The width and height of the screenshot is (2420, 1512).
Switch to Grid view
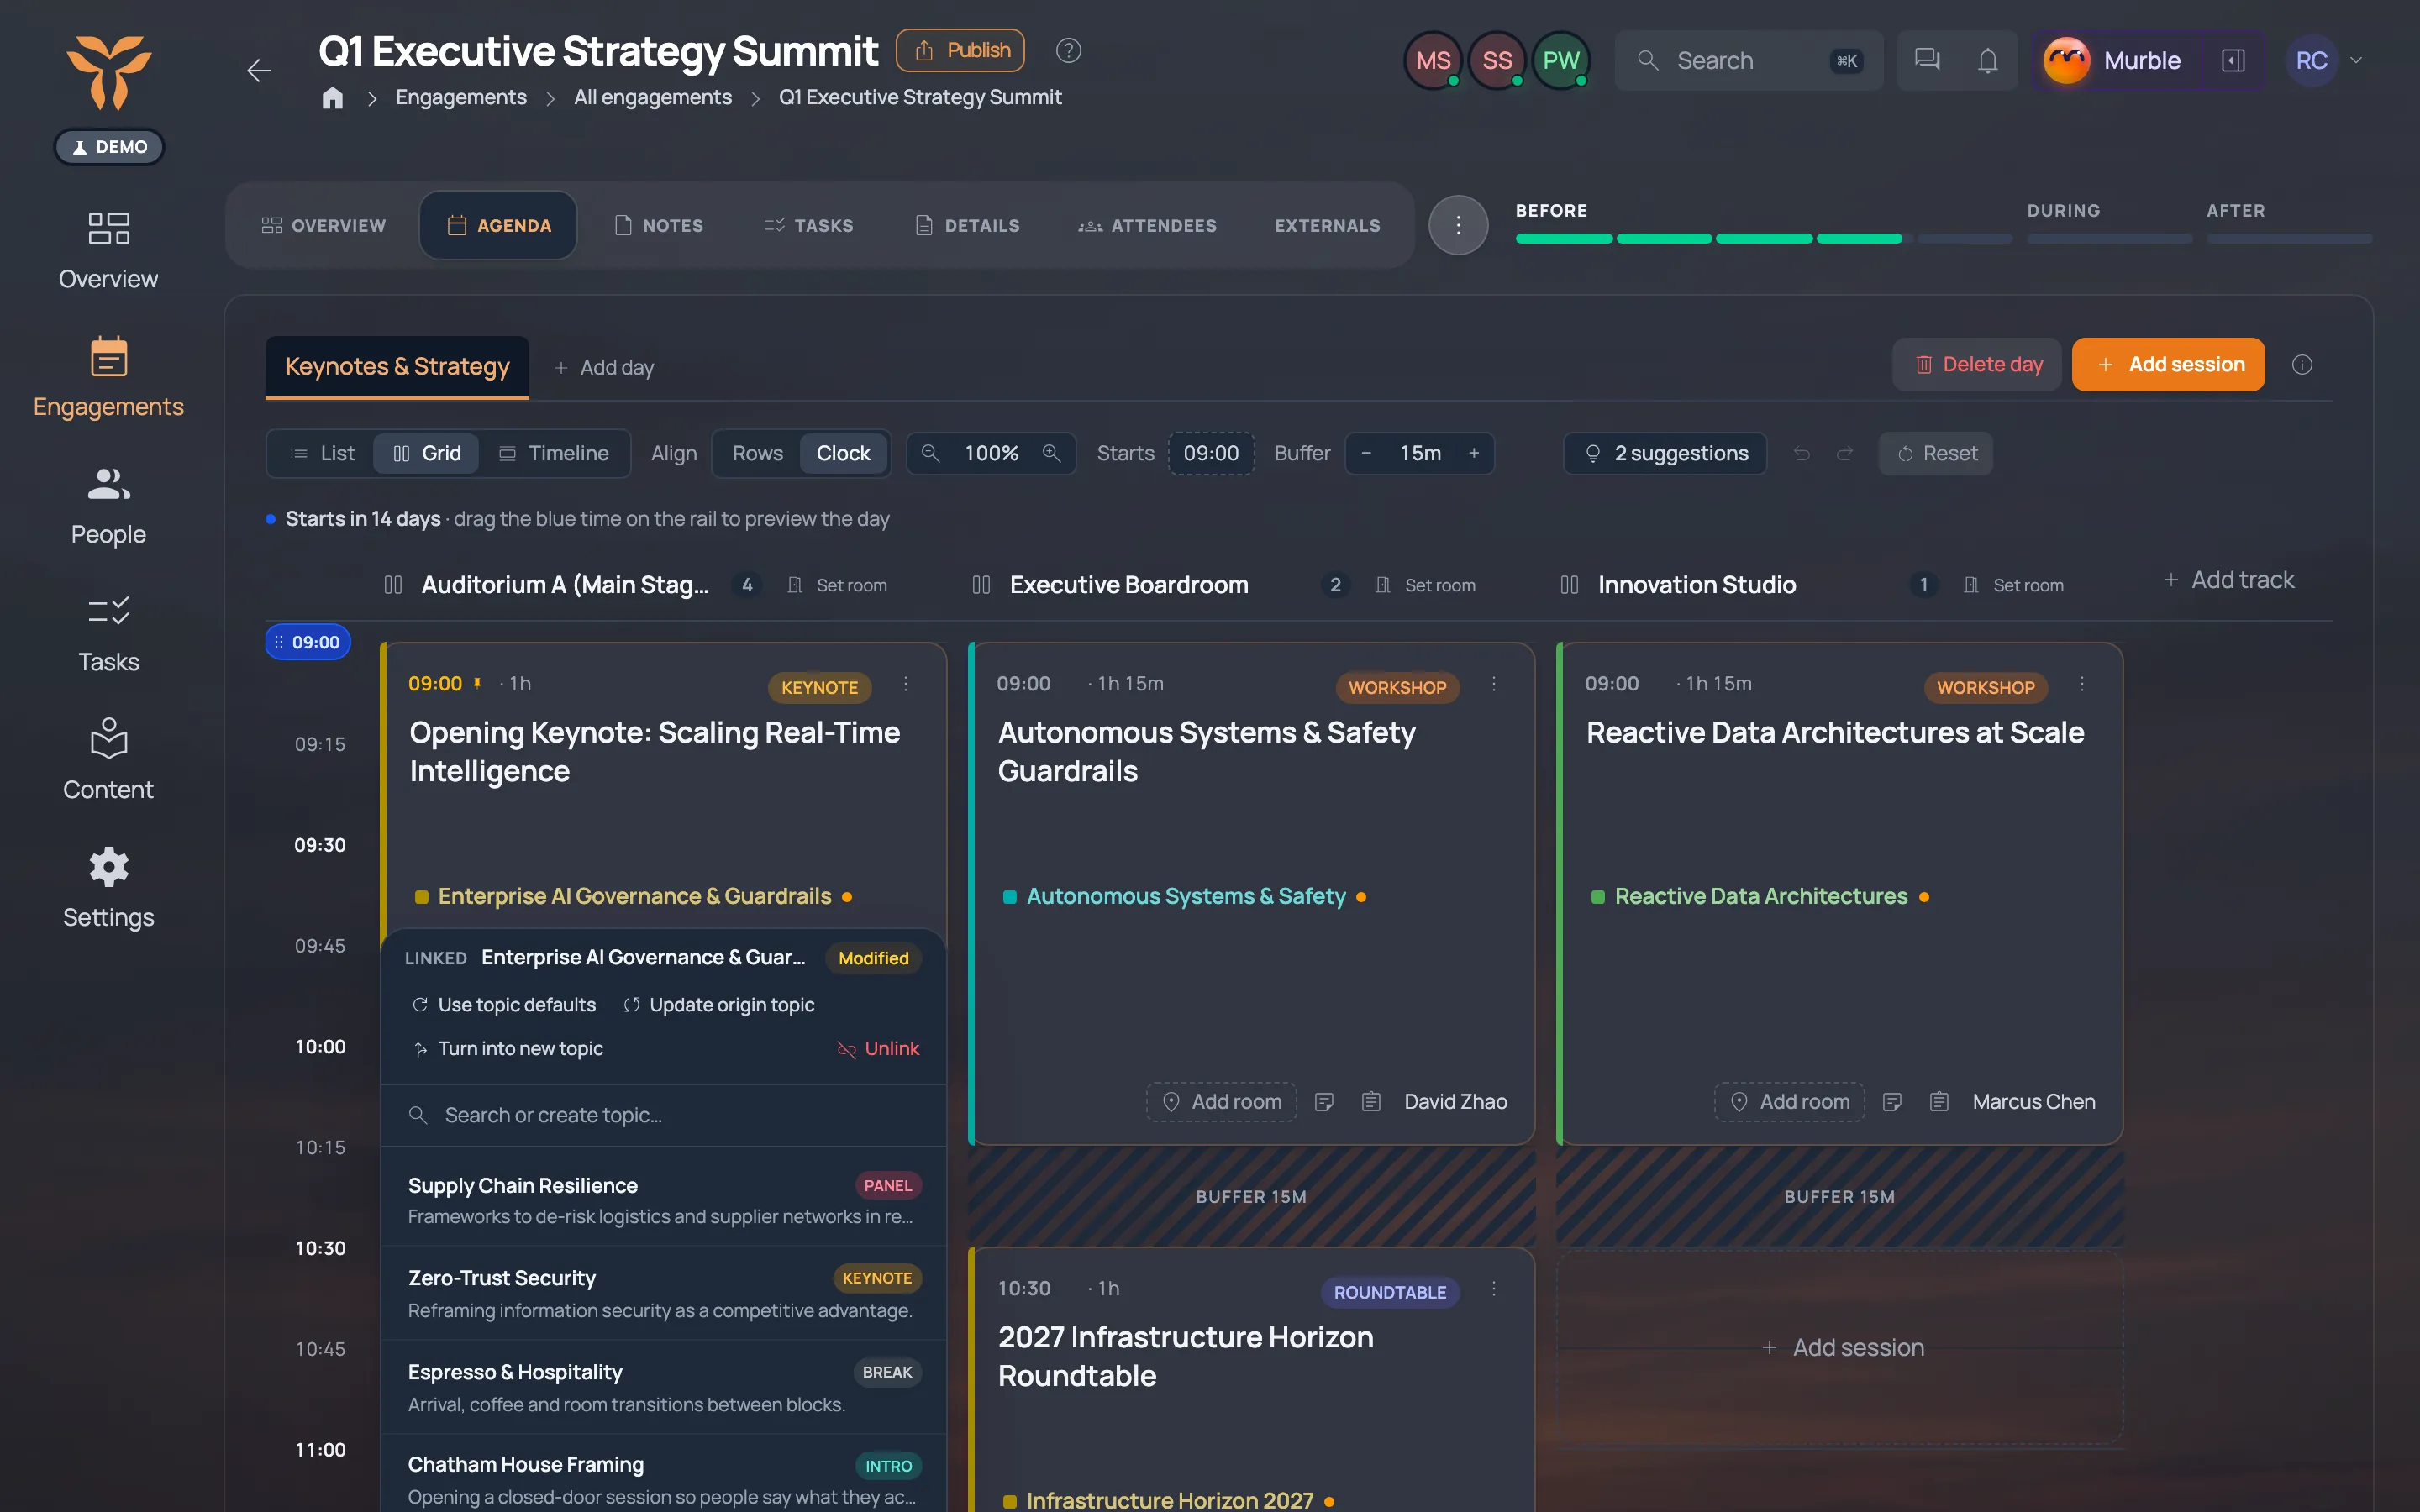pyautogui.click(x=427, y=453)
